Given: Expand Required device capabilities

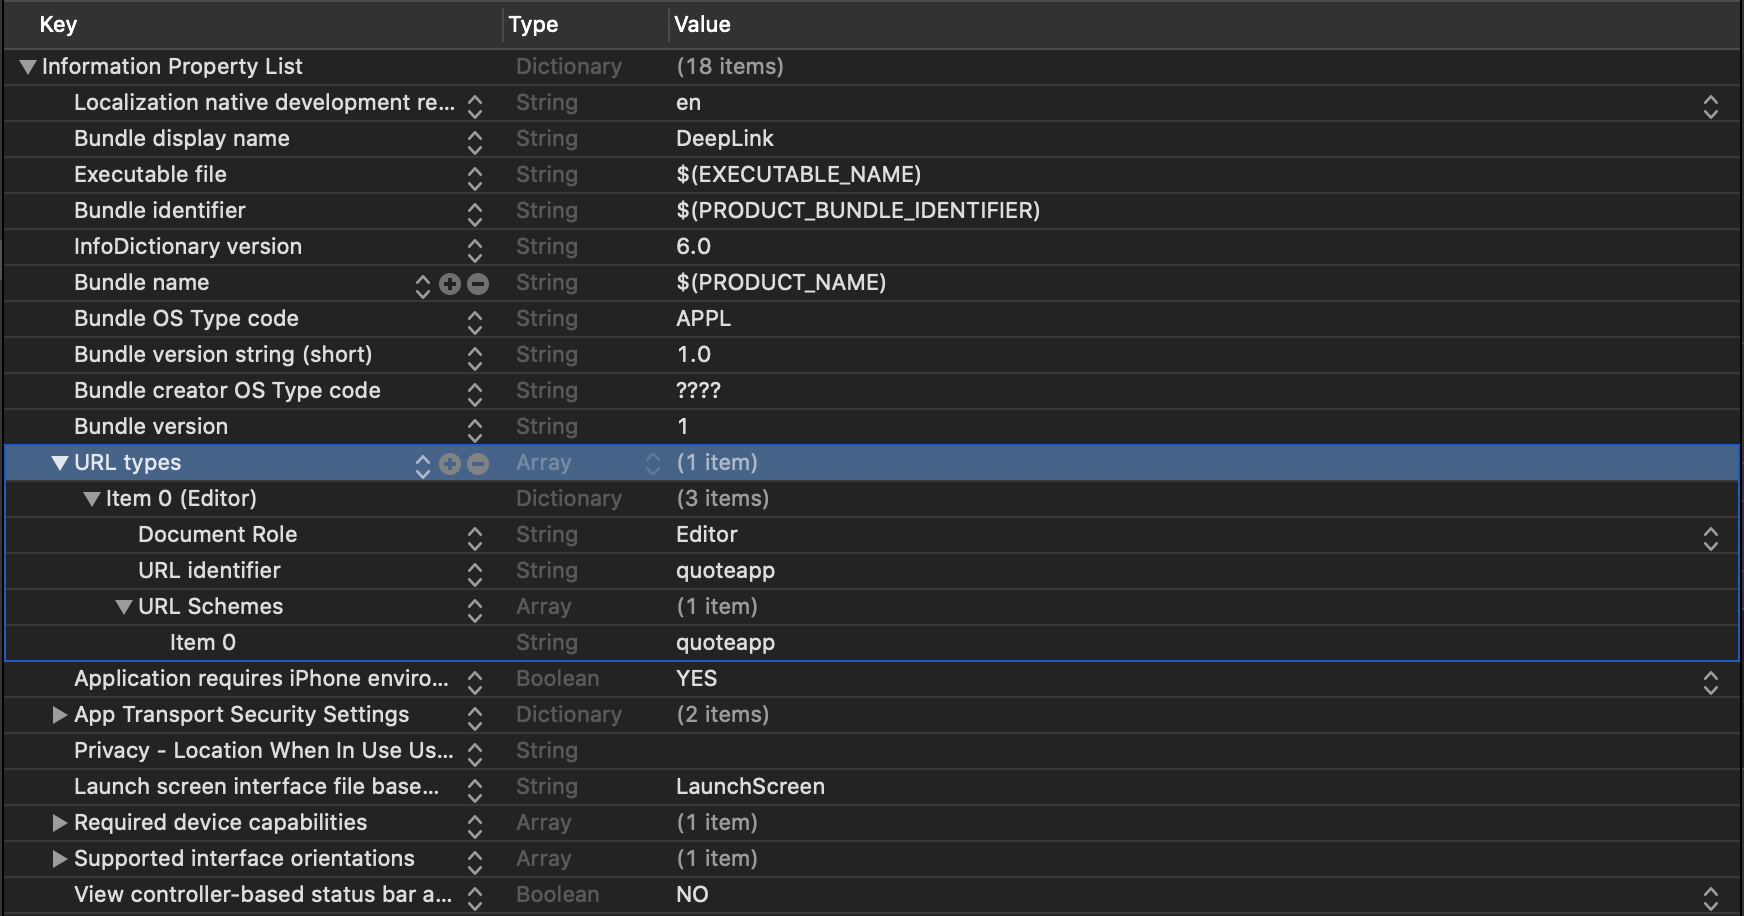Looking at the screenshot, I should (60, 823).
